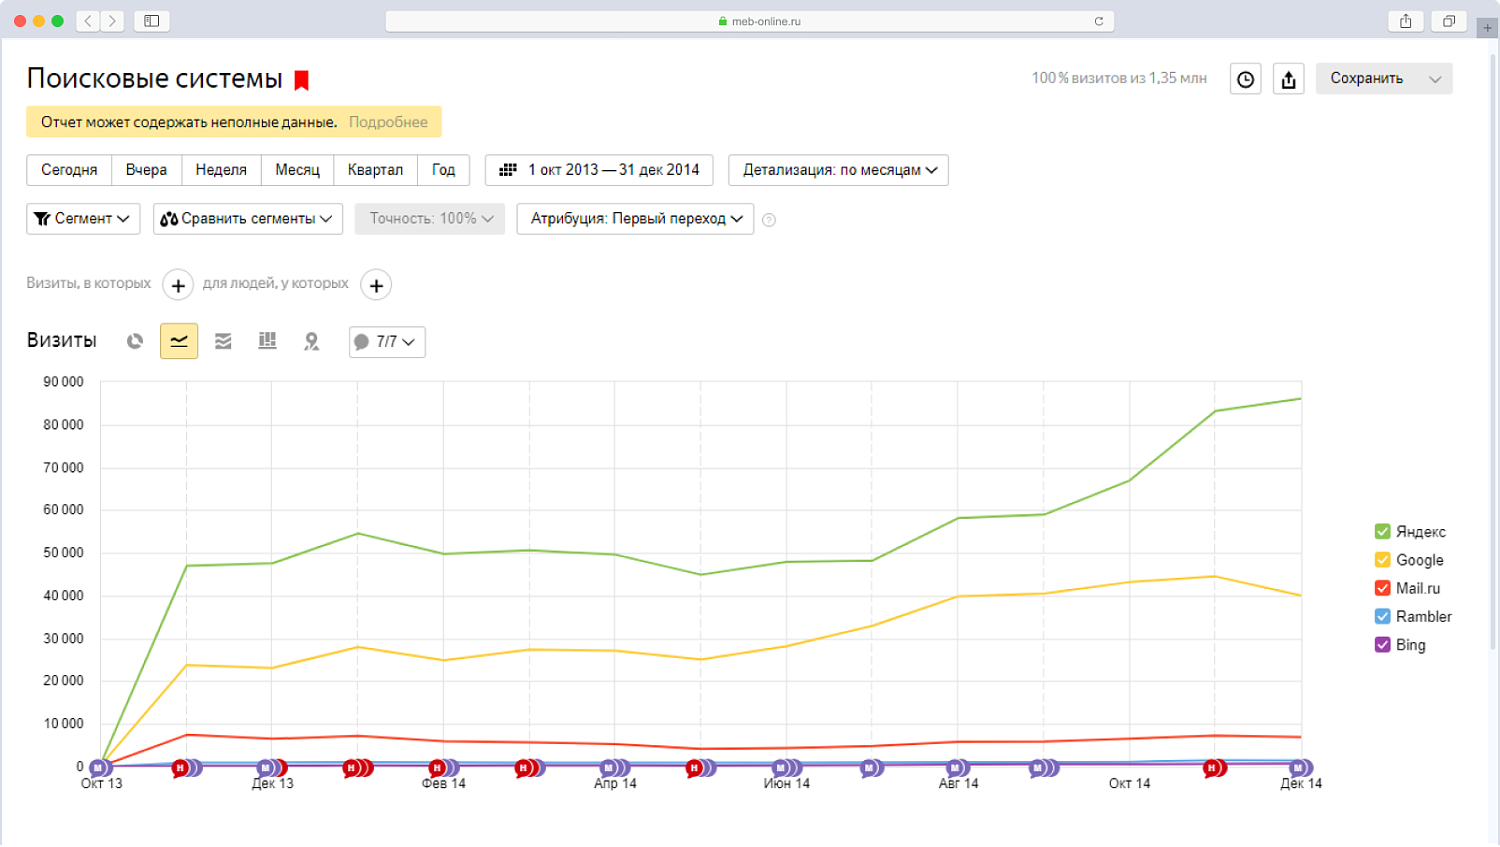This screenshot has height=847, width=1500.
Task: Open the Сравнить сегменты dropdown
Action: (x=247, y=218)
